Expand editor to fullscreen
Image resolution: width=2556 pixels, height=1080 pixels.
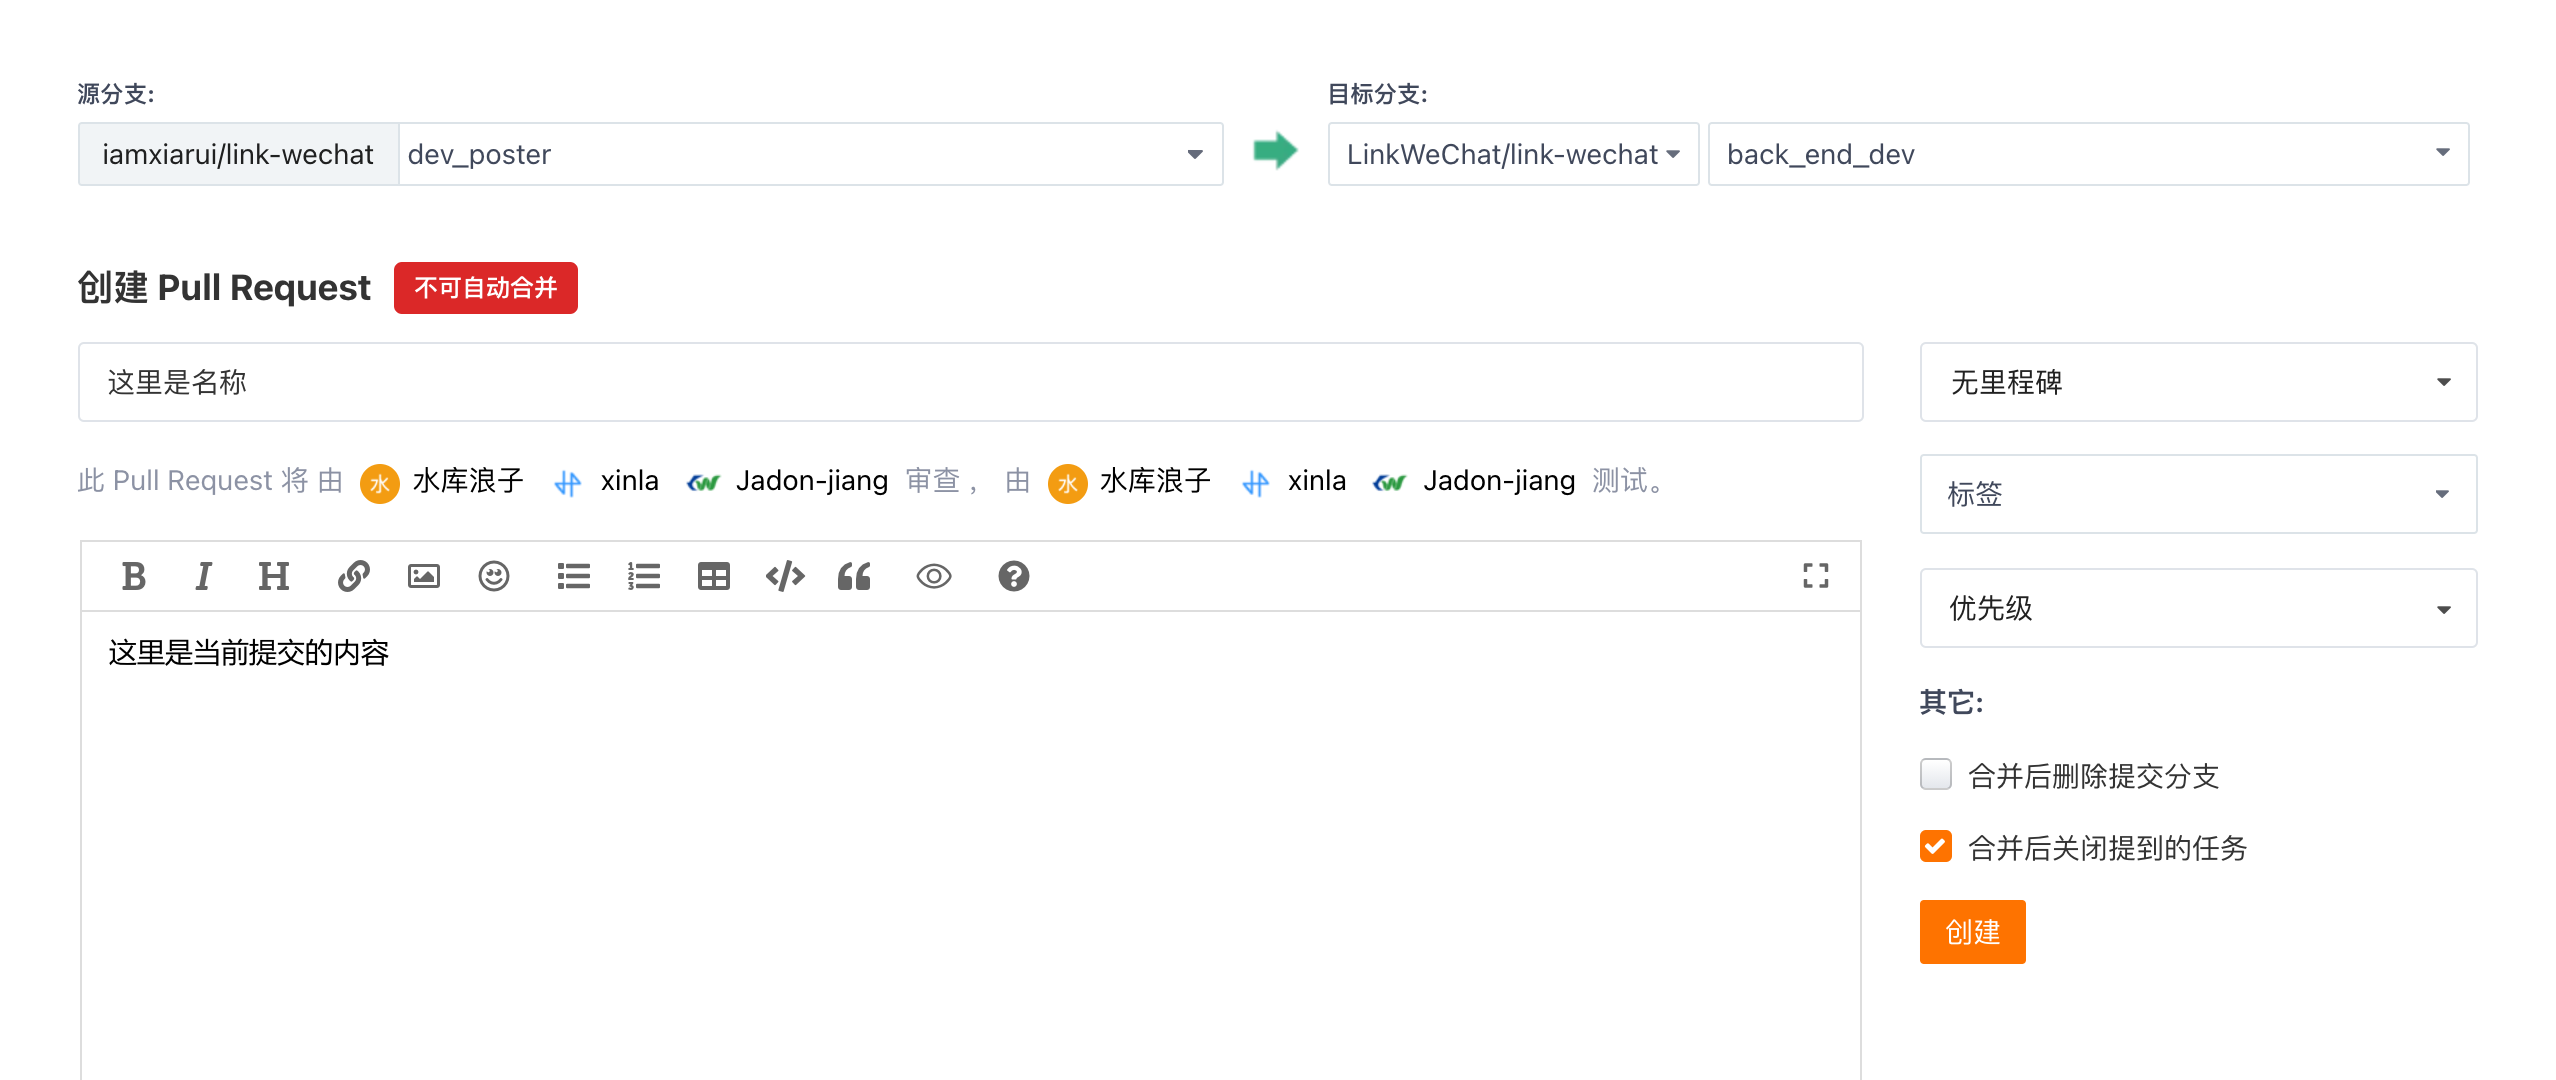click(1815, 575)
